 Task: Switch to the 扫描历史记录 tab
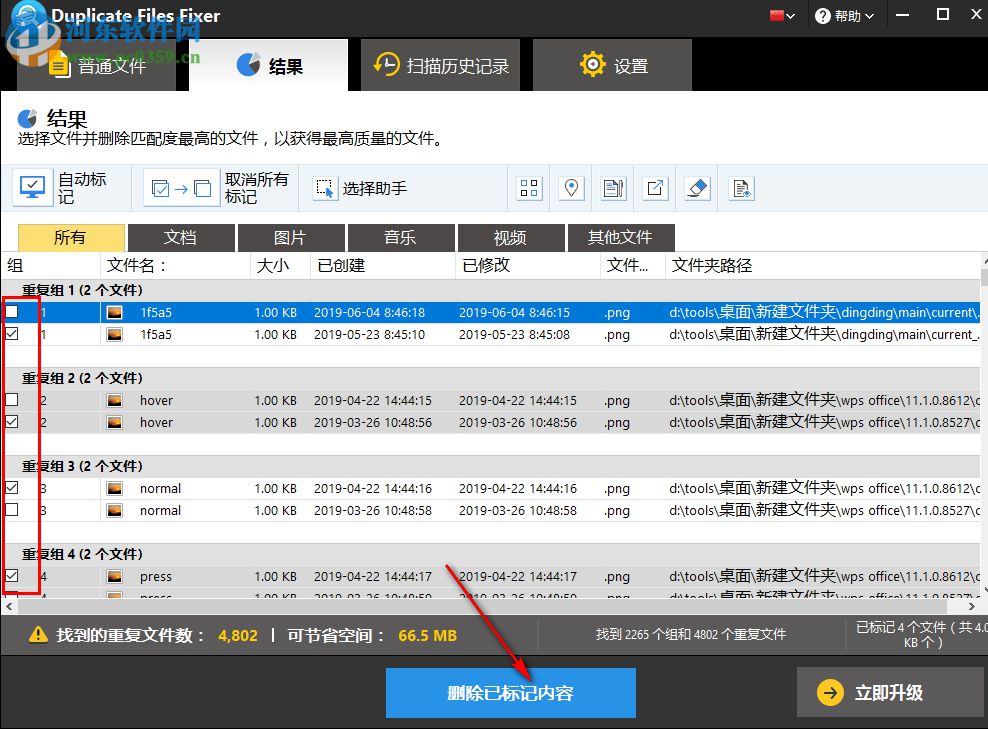[440, 64]
